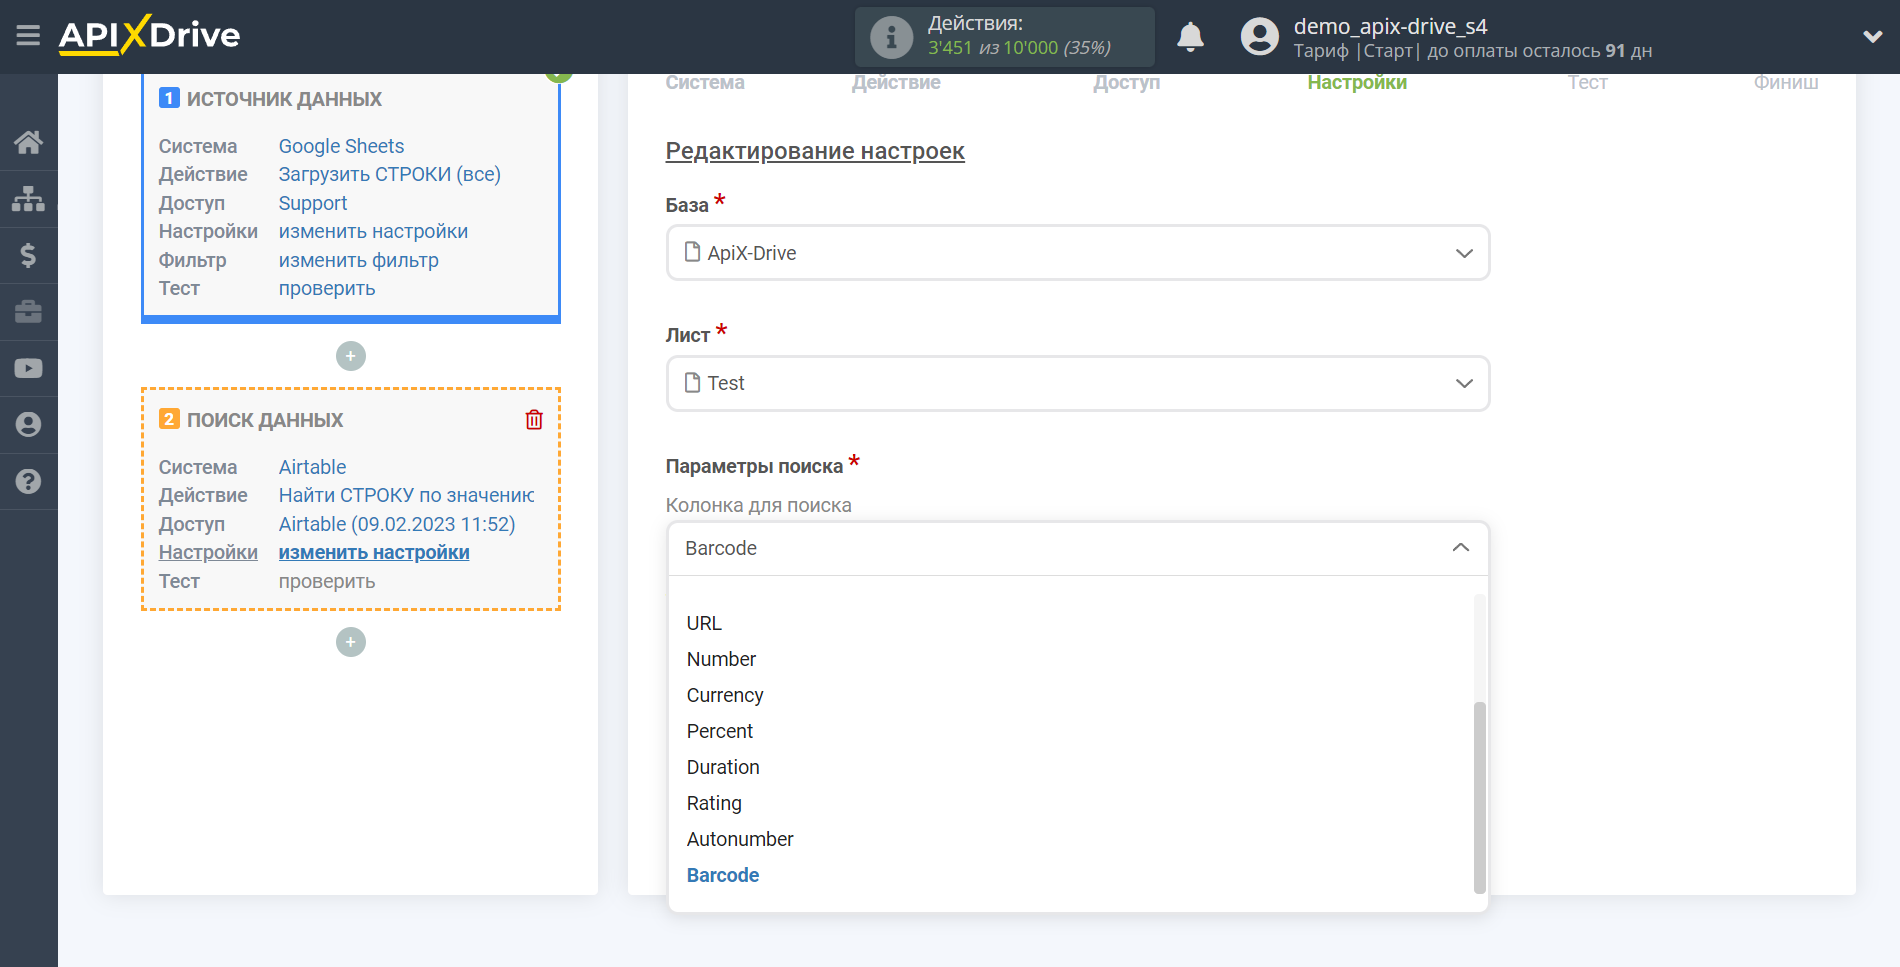Open the help question icon in sidebar
The height and width of the screenshot is (967, 1900).
28,481
